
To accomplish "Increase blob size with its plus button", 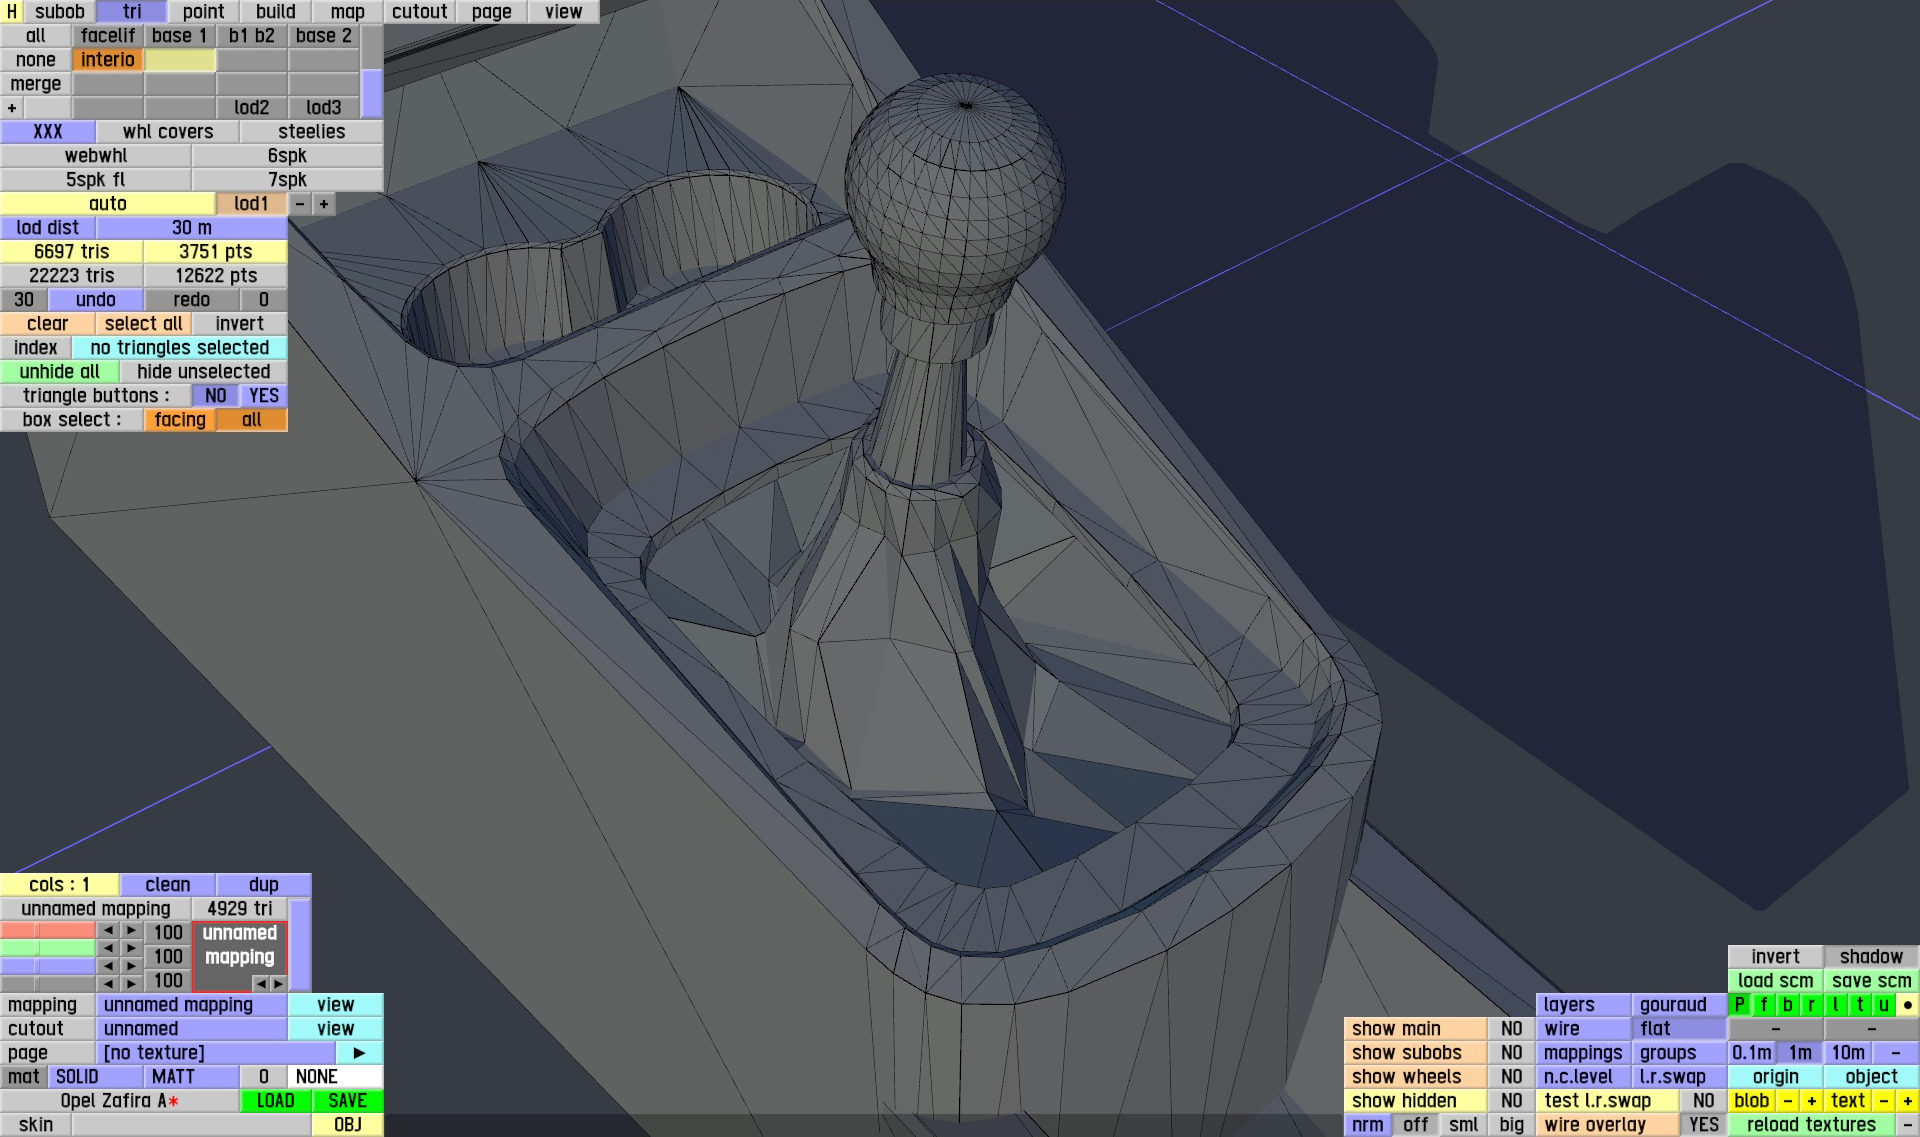I will 1811,1101.
